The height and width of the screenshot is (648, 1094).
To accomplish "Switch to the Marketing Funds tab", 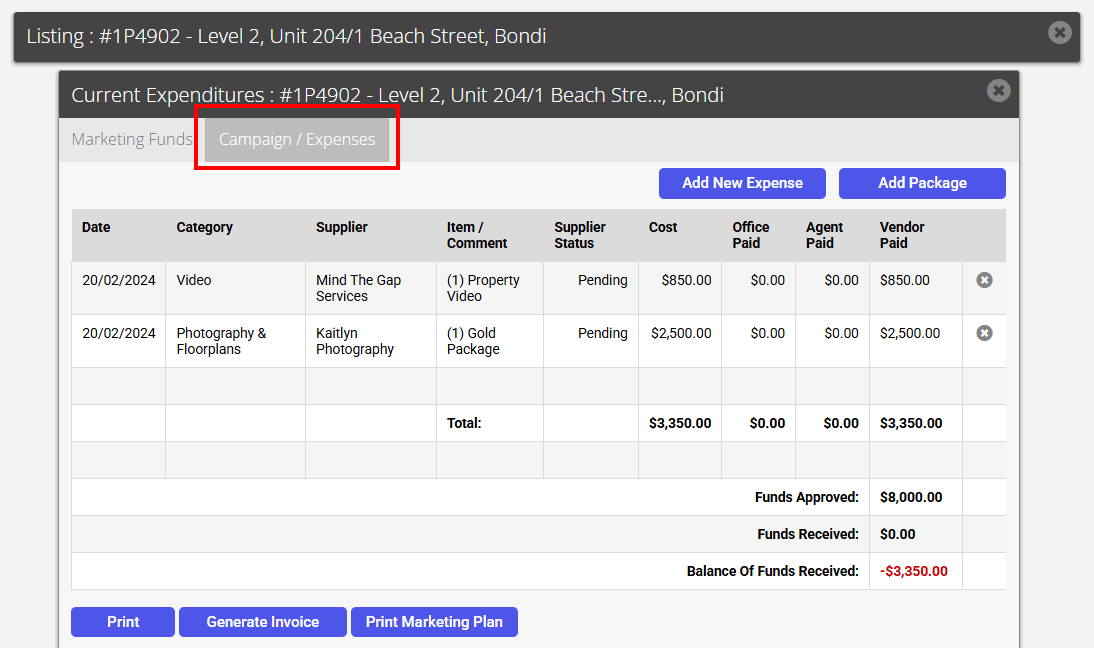I will point(132,140).
